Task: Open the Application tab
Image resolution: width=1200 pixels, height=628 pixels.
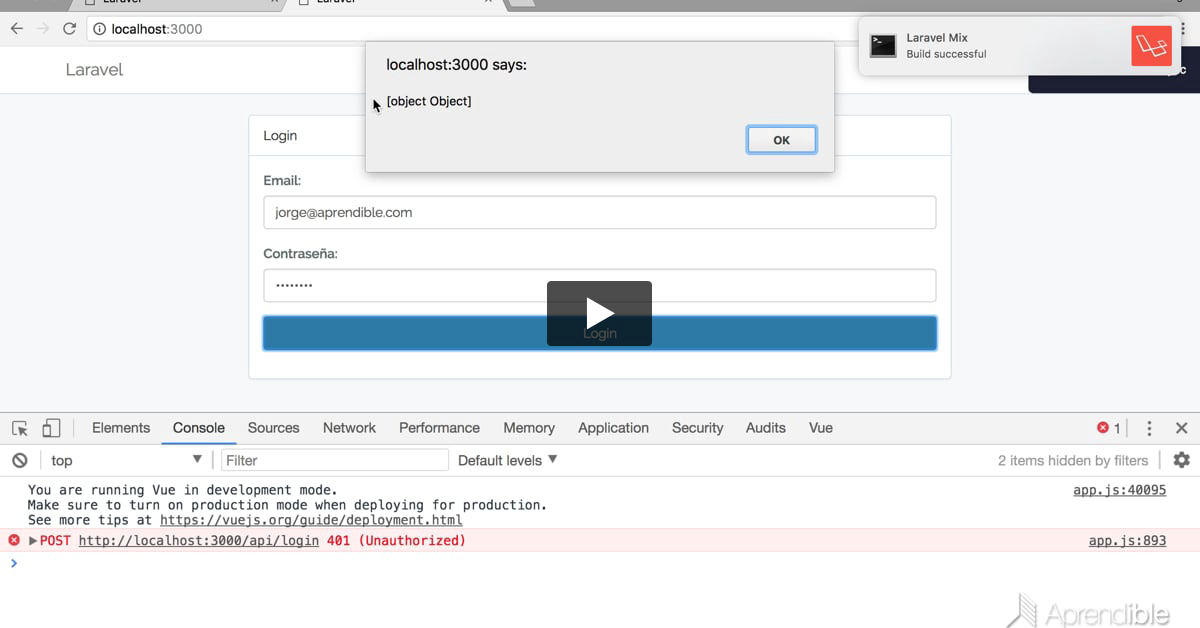Action: coord(613,428)
